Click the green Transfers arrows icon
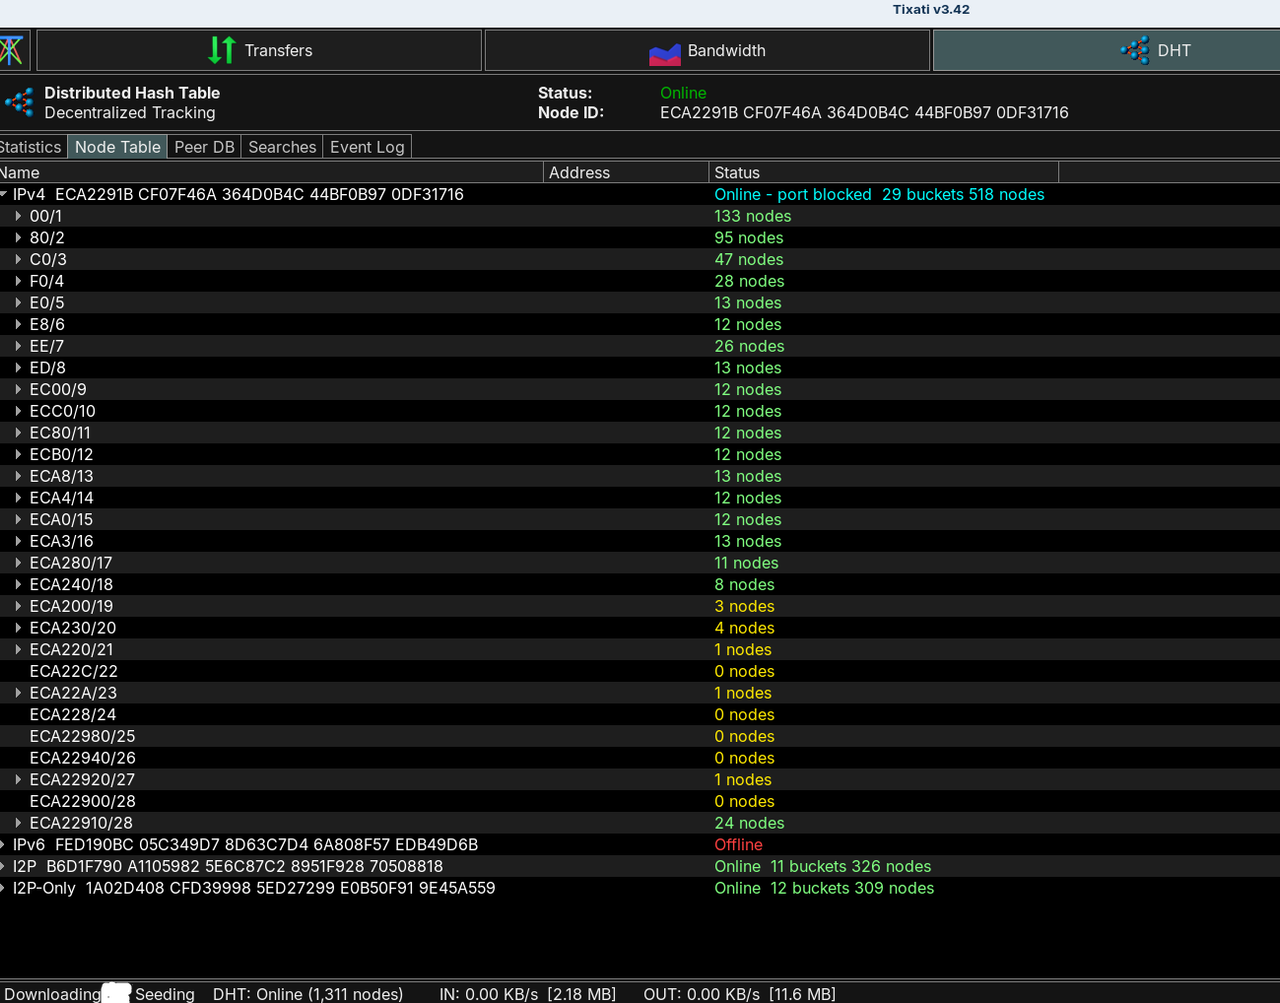 click(x=221, y=50)
